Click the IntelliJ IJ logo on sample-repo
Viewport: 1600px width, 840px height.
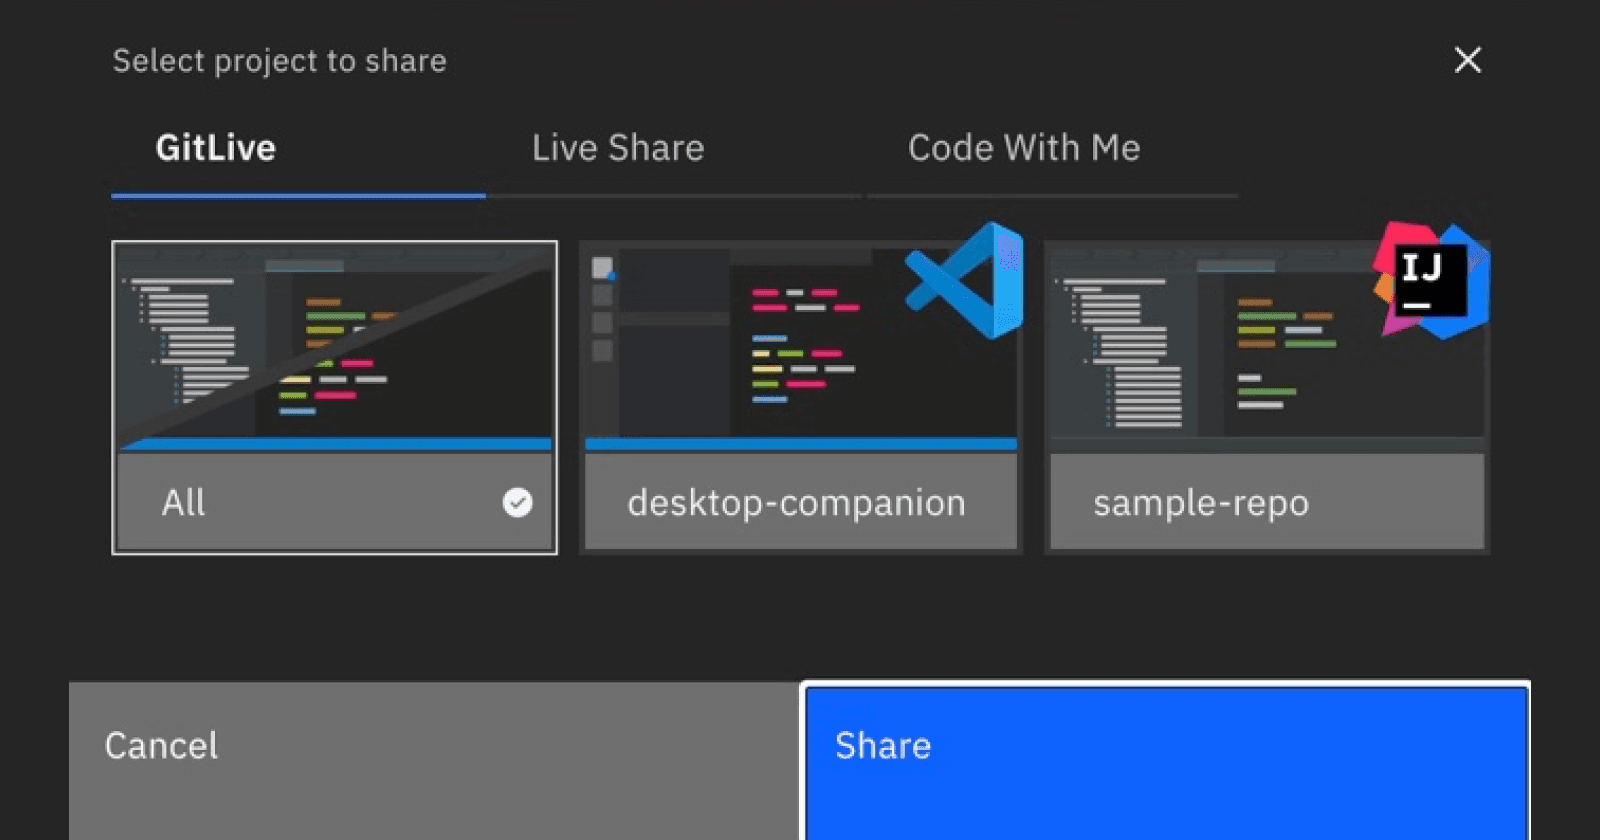pos(1431,281)
